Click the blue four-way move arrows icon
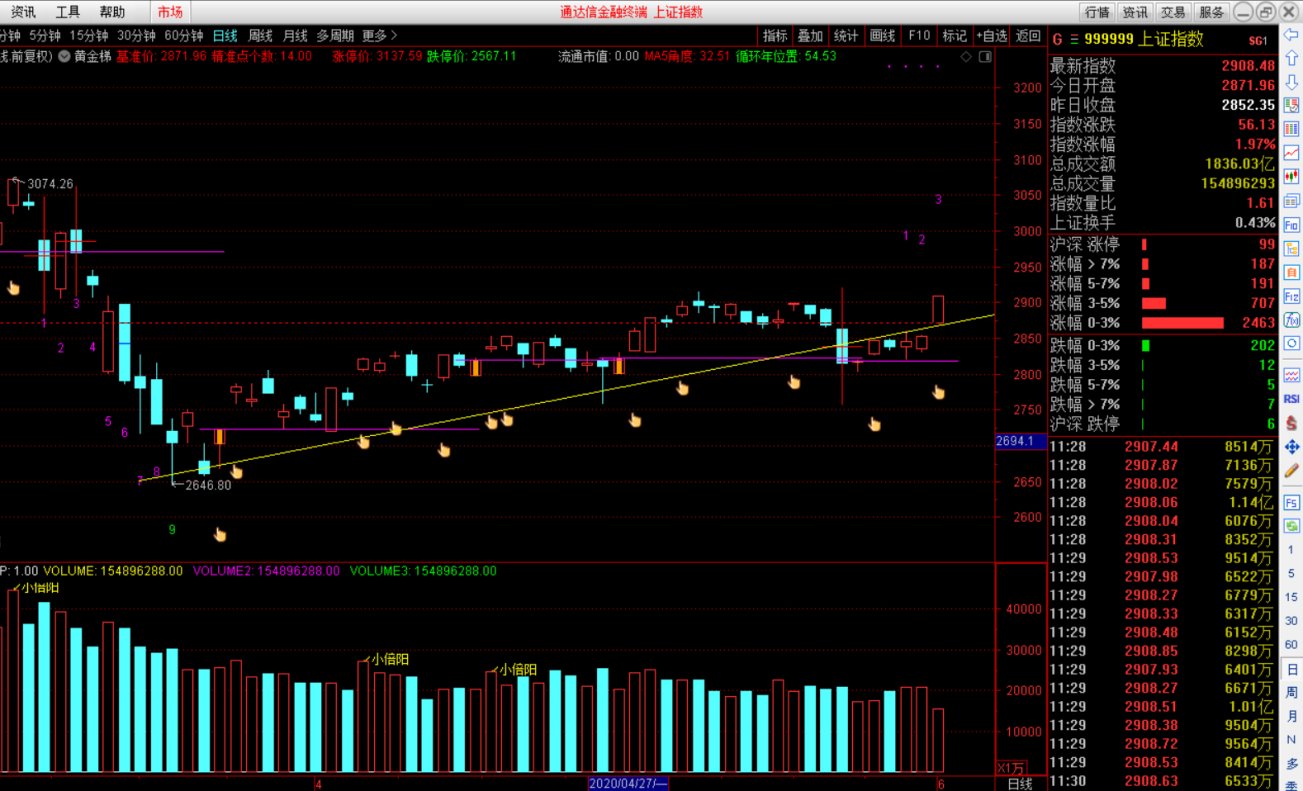This screenshot has height=791, width=1303. coord(1292,446)
